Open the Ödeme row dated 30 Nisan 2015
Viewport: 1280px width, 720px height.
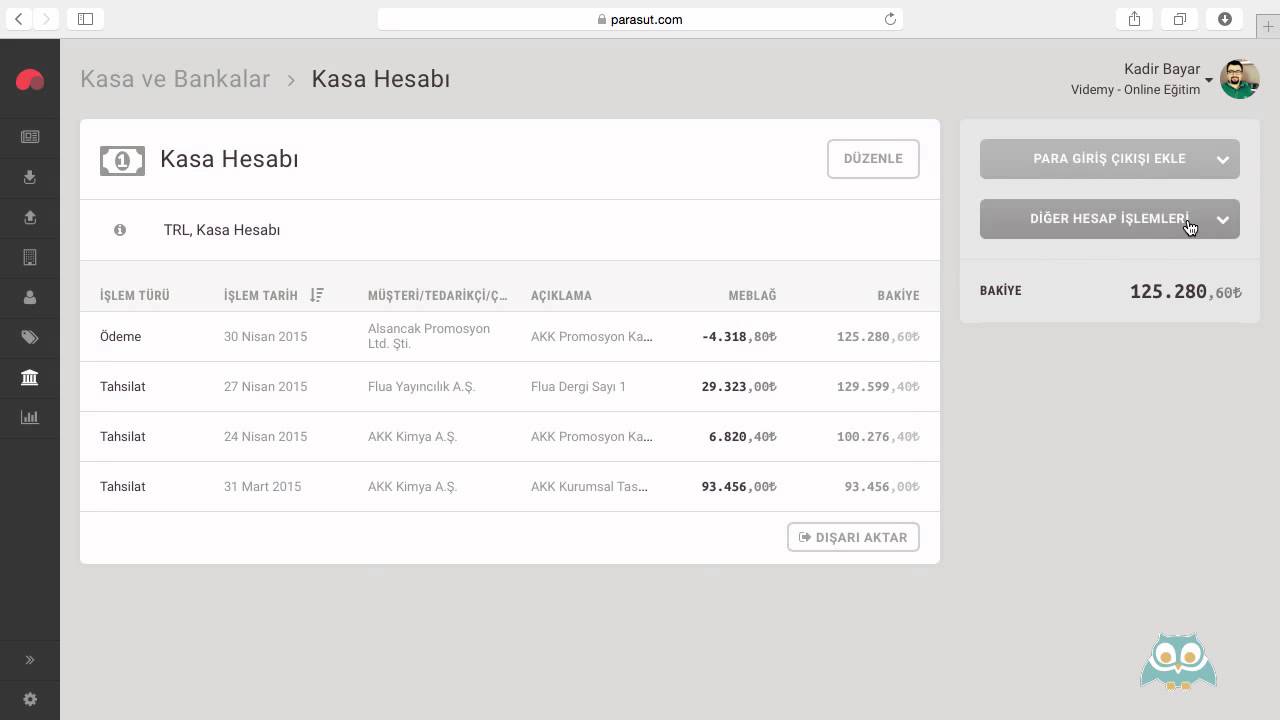pyautogui.click(x=510, y=337)
